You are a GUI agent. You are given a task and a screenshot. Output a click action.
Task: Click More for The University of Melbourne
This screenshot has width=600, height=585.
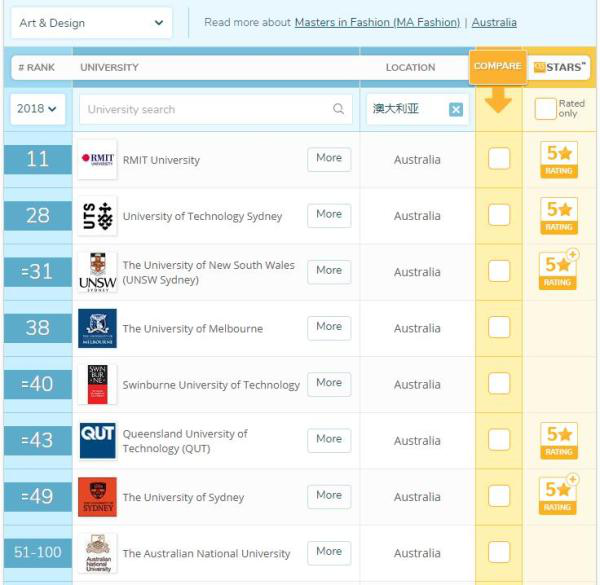tap(329, 327)
